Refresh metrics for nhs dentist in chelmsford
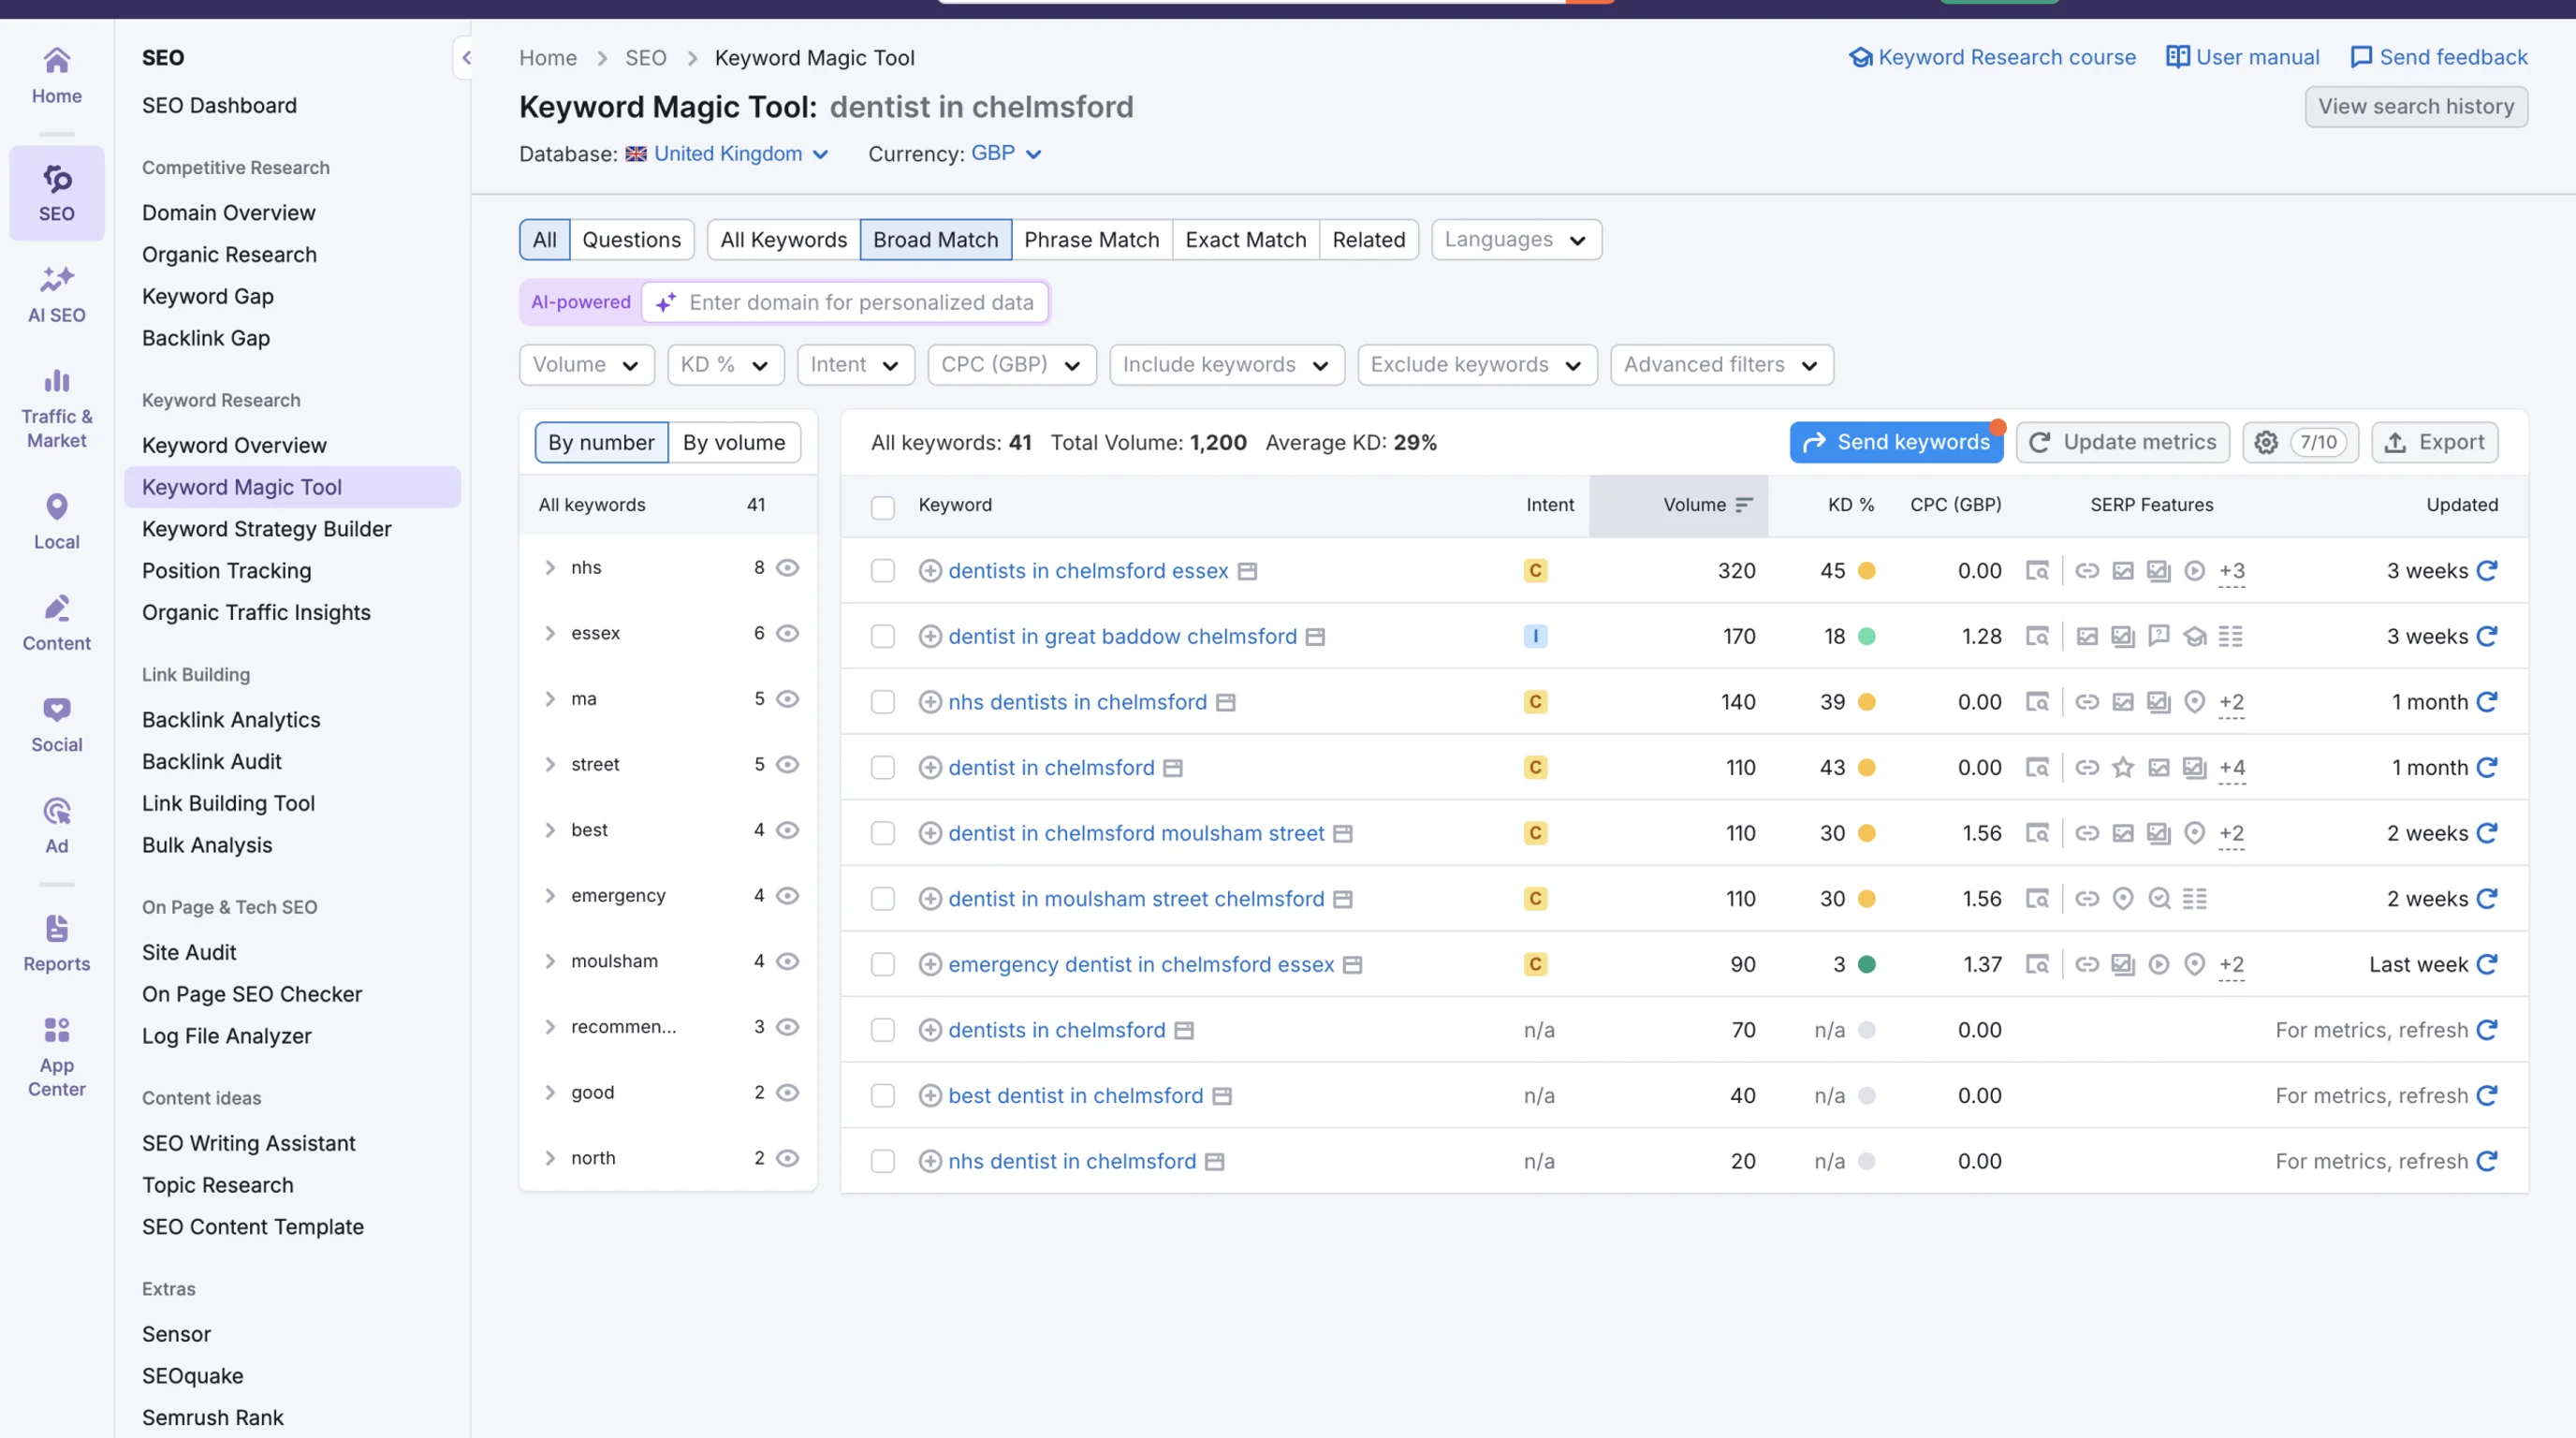 point(2487,1161)
